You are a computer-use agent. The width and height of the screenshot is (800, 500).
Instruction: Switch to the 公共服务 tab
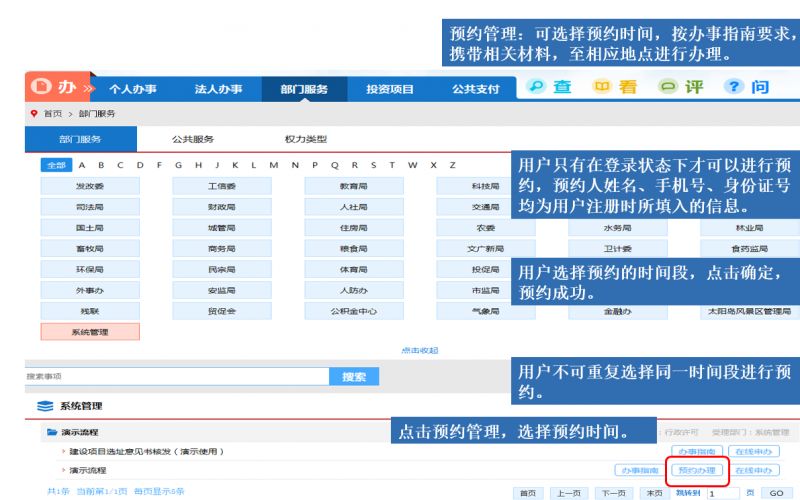192,139
